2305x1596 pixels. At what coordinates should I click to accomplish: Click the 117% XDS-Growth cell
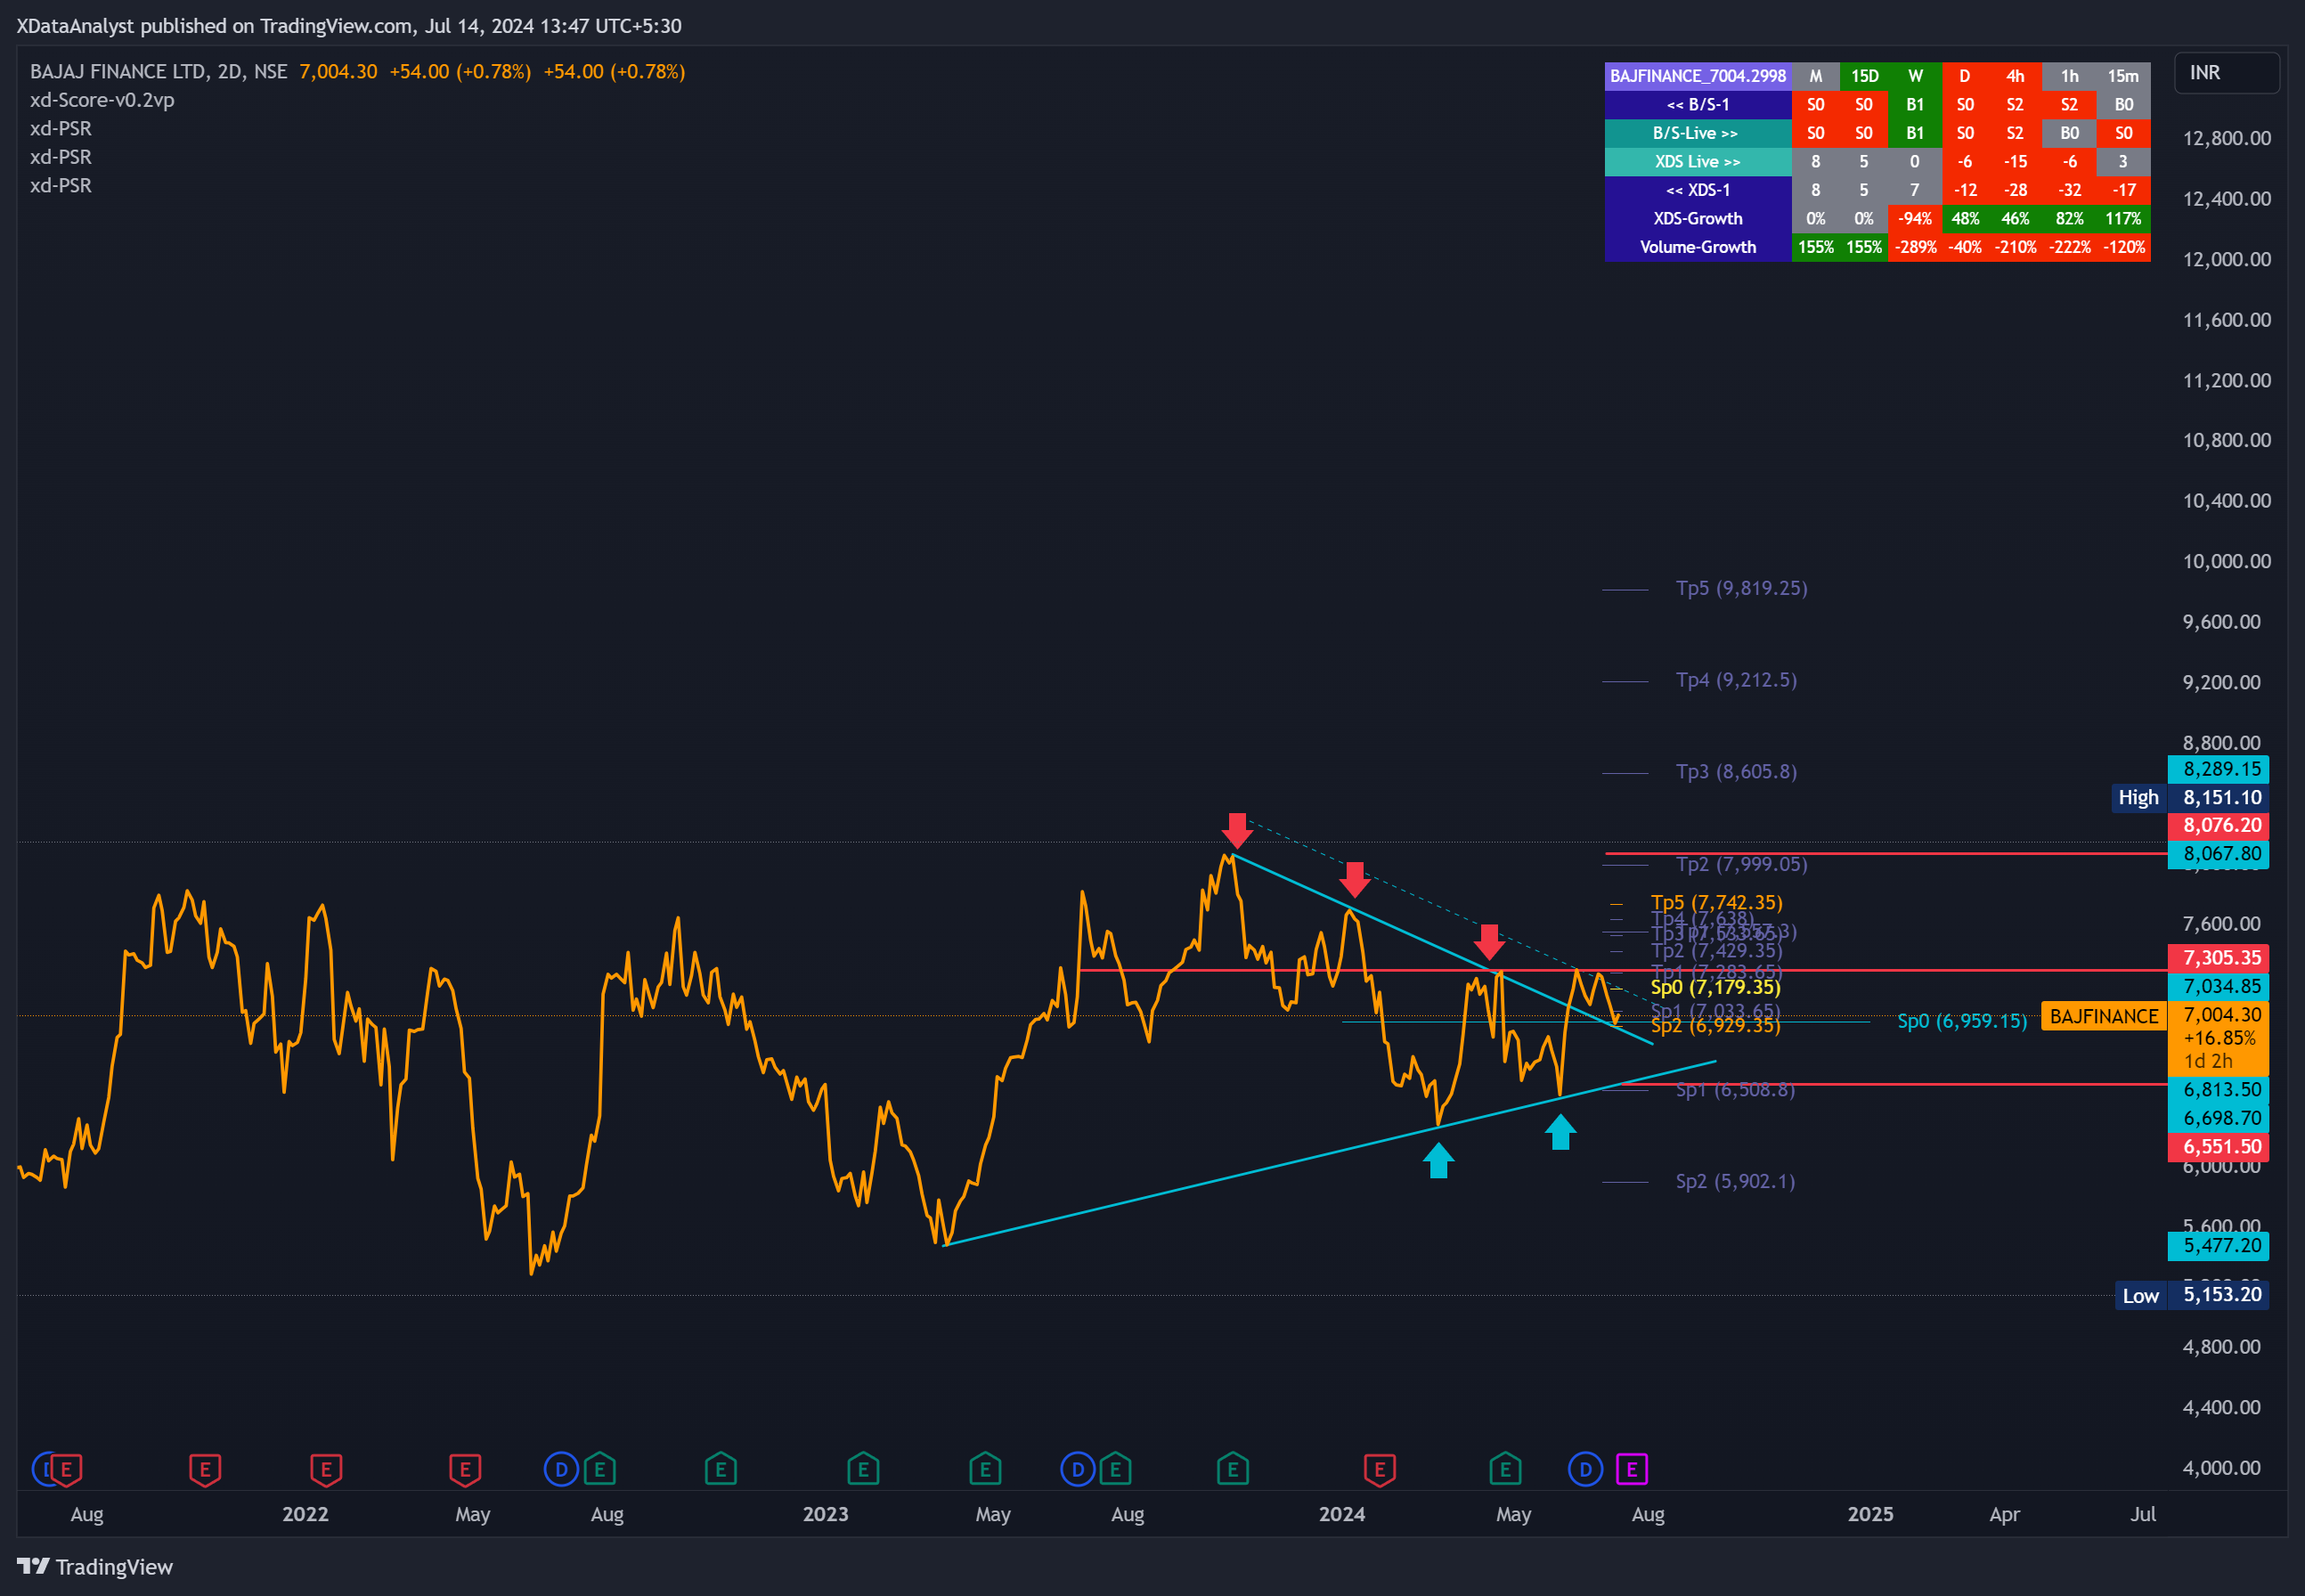(x=2123, y=219)
